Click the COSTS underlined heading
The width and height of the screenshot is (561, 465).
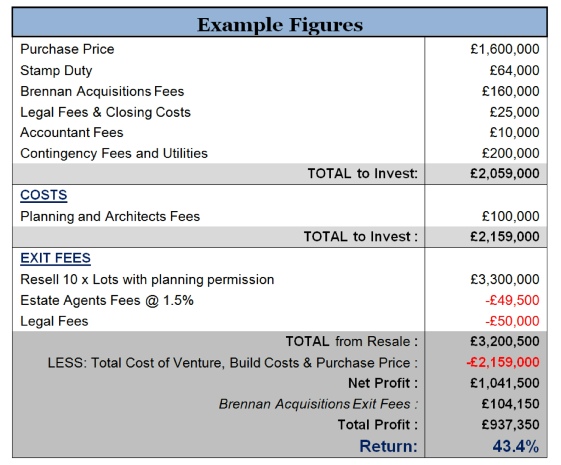[44, 195]
